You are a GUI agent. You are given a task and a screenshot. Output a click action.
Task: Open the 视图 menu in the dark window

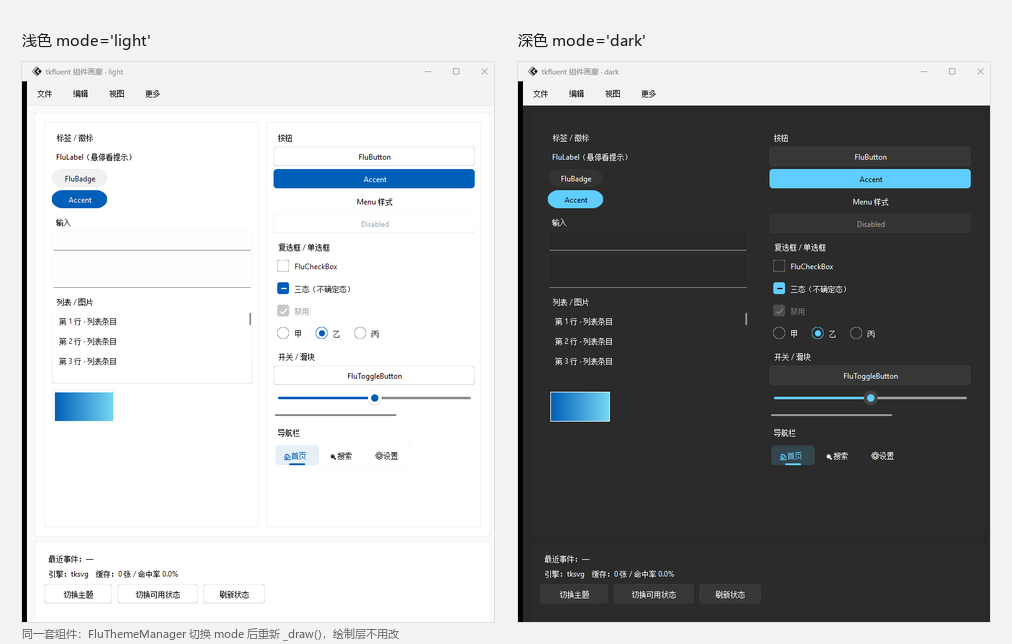coord(612,94)
